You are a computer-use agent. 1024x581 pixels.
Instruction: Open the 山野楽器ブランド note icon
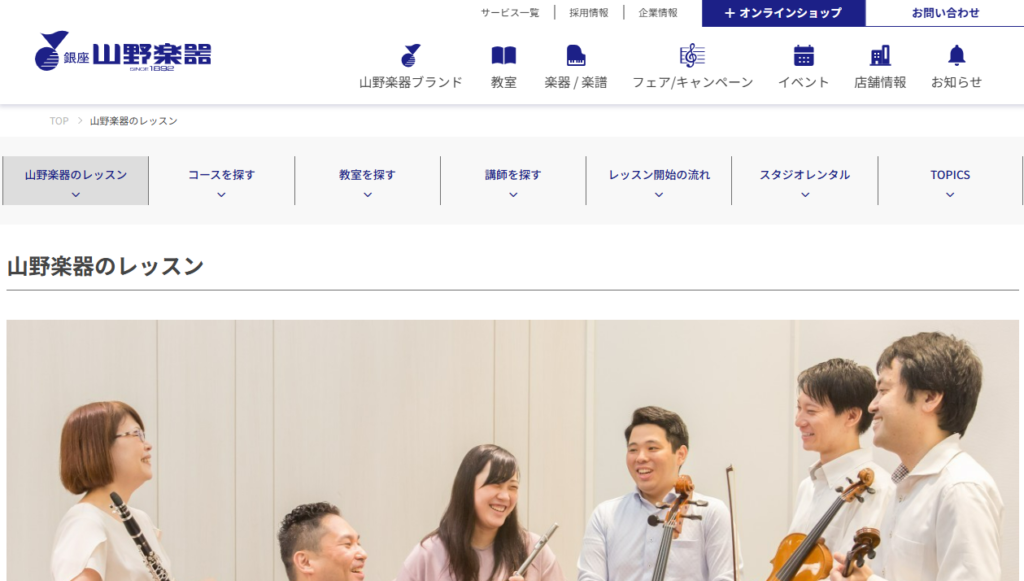tap(411, 55)
